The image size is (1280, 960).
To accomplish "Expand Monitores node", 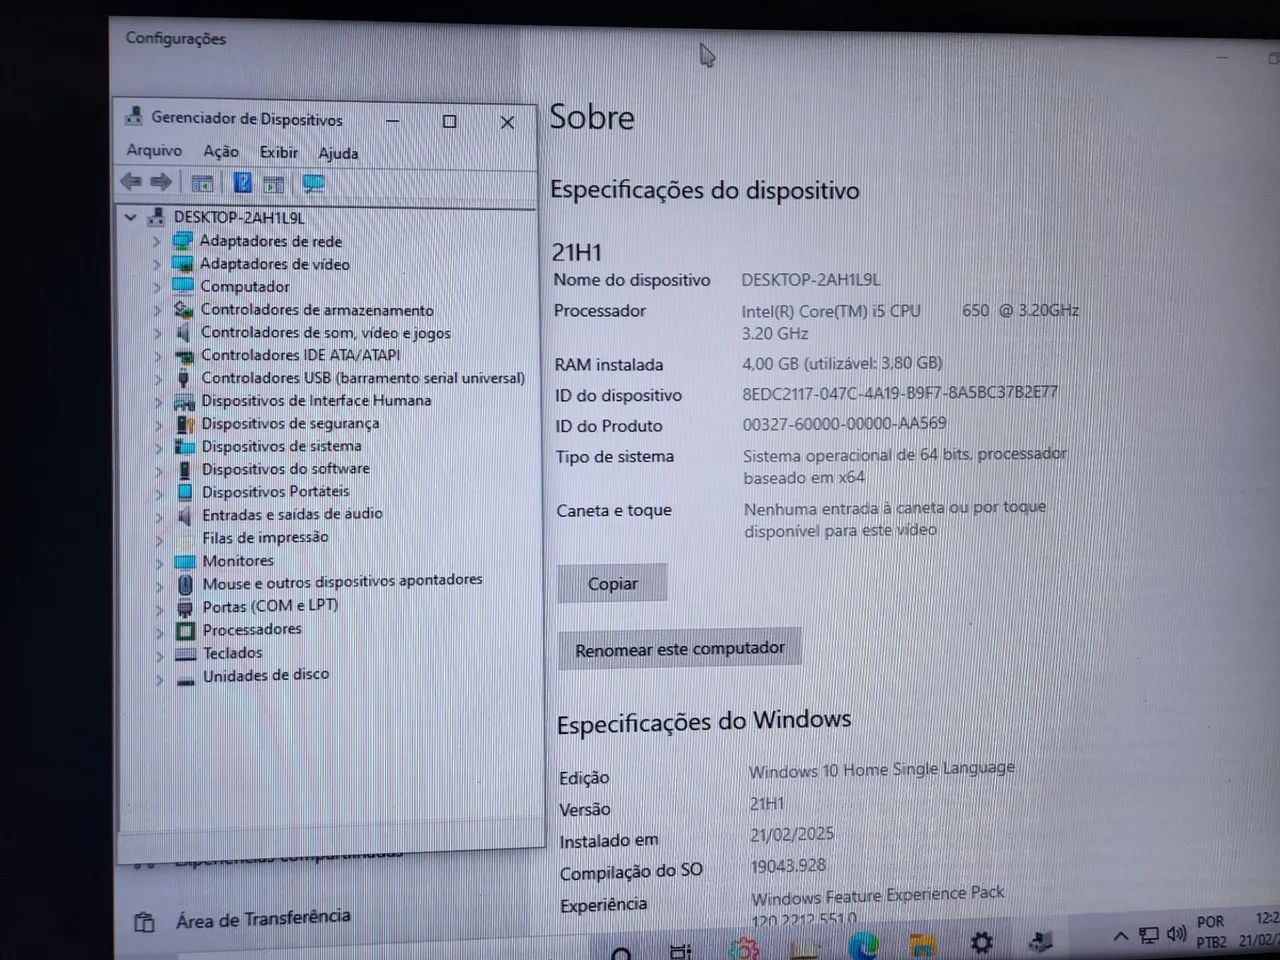I will [x=159, y=563].
